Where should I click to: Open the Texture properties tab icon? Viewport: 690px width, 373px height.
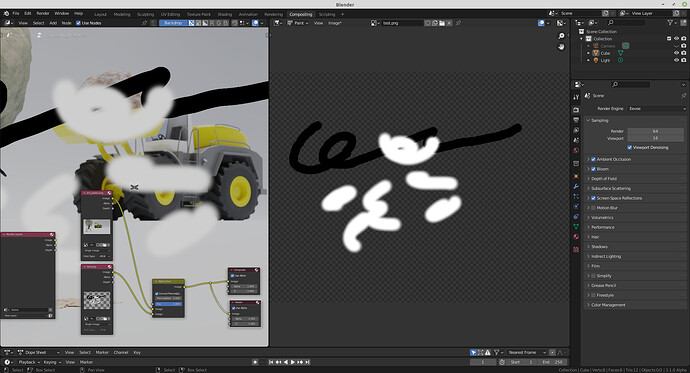pyautogui.click(x=576, y=249)
